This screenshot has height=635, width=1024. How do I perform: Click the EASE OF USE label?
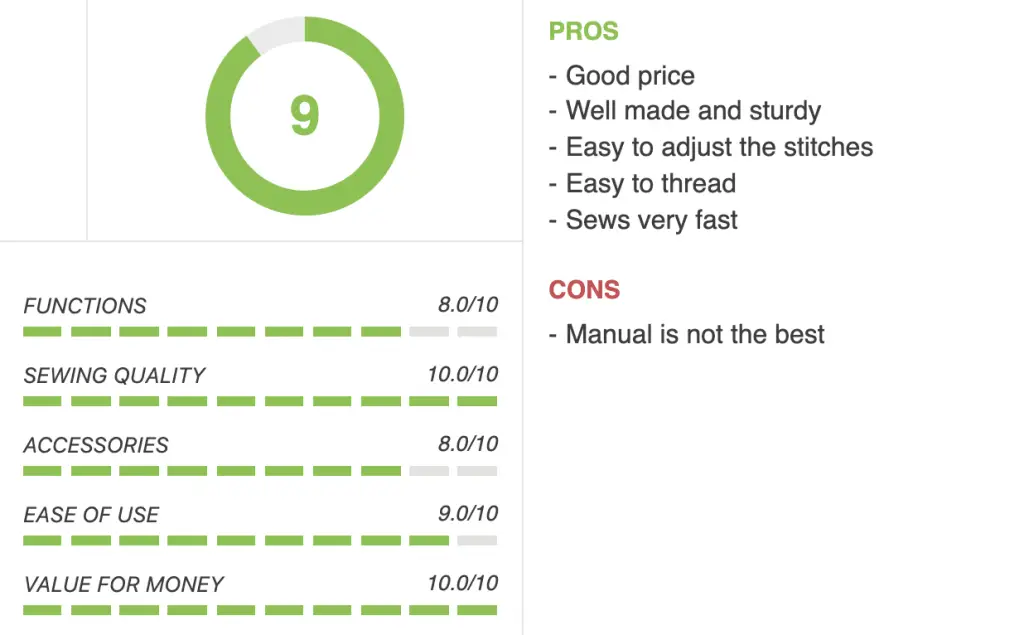click(91, 515)
